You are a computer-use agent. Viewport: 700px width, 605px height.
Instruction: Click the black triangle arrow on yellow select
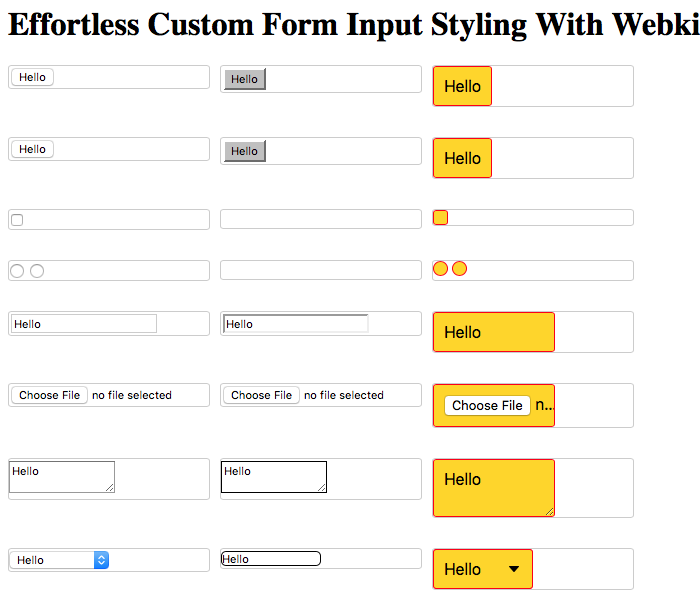[514, 569]
